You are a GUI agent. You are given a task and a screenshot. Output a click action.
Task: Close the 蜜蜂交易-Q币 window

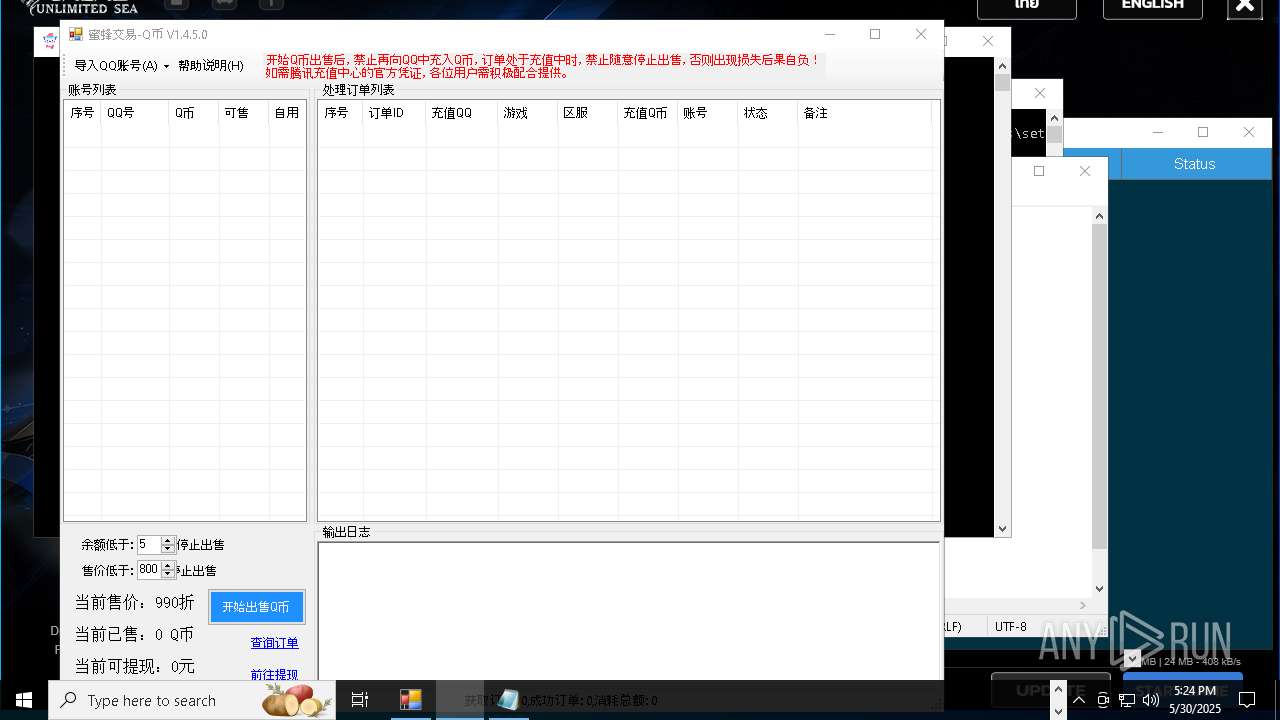[921, 34]
